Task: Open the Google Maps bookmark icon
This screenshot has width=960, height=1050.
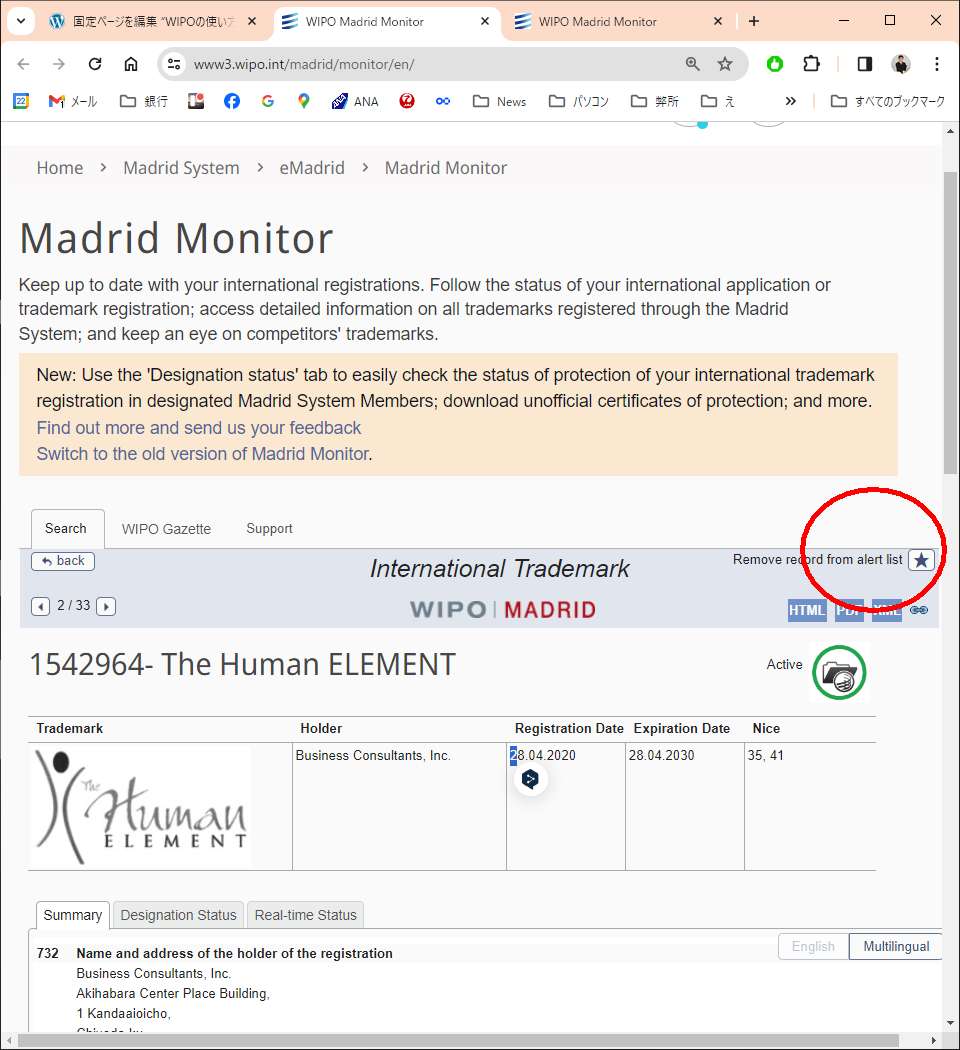Action: 304,101
